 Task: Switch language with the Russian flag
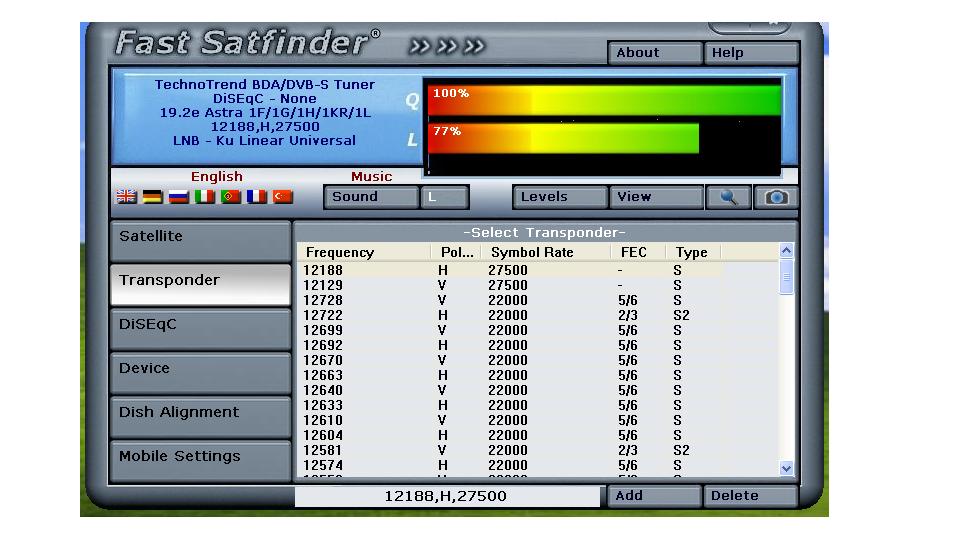(x=179, y=197)
